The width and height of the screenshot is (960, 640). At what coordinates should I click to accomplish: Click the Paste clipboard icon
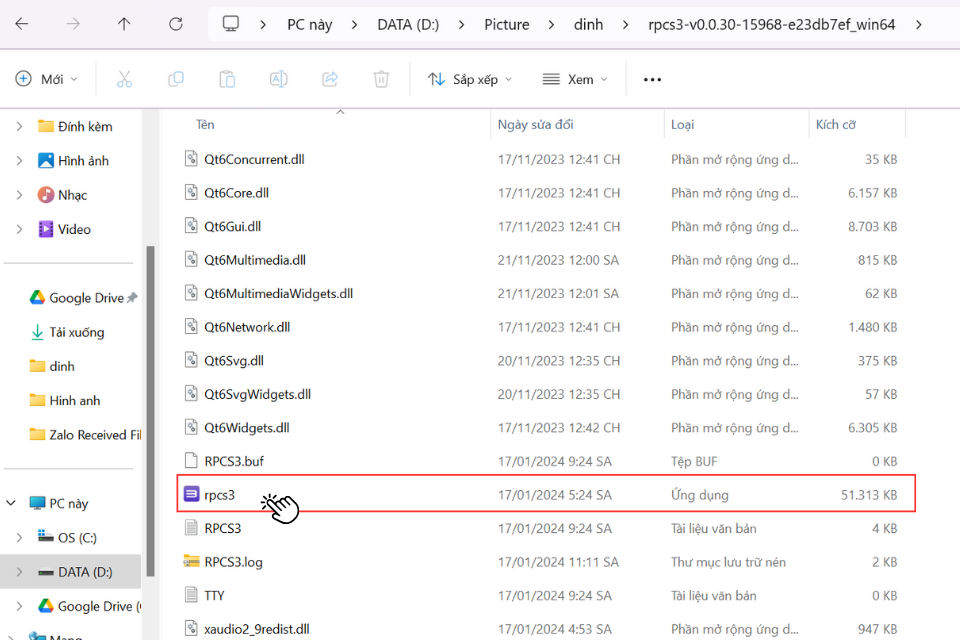click(x=227, y=79)
